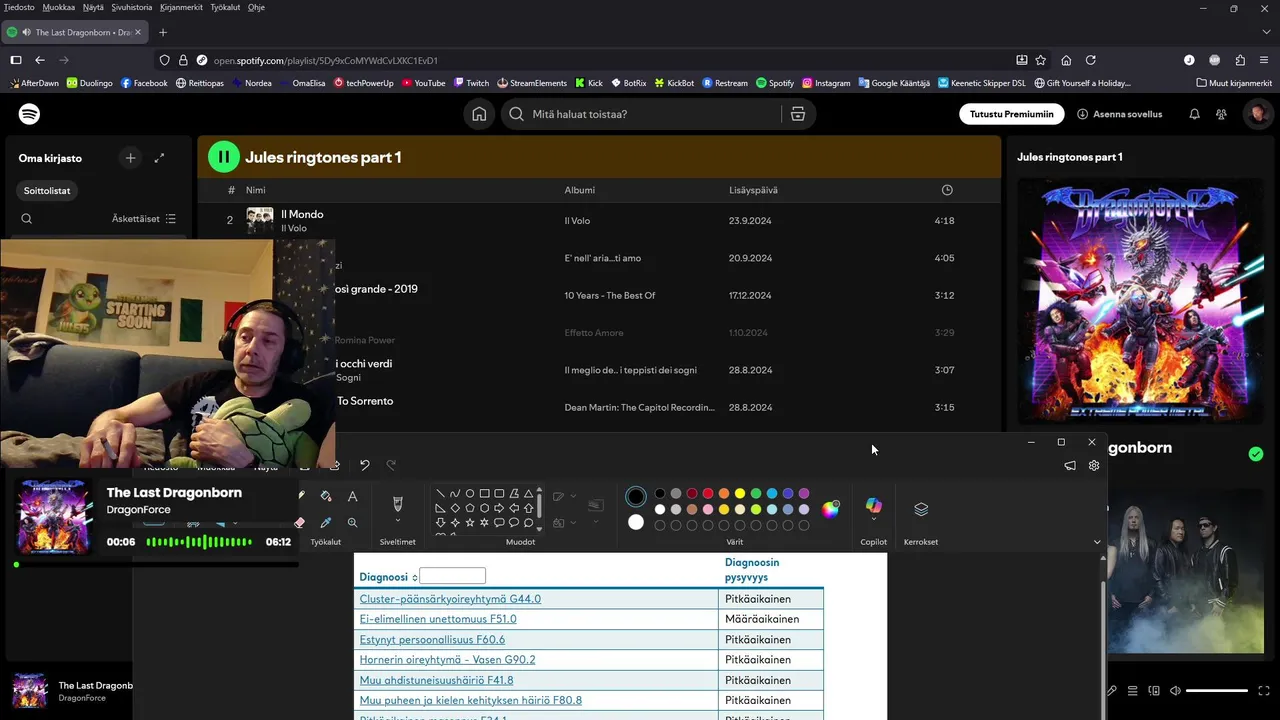Open Cluster-päänsärkyoireyhtymä G44.0 link
Screen dimensions: 1280x720
pos(450,599)
